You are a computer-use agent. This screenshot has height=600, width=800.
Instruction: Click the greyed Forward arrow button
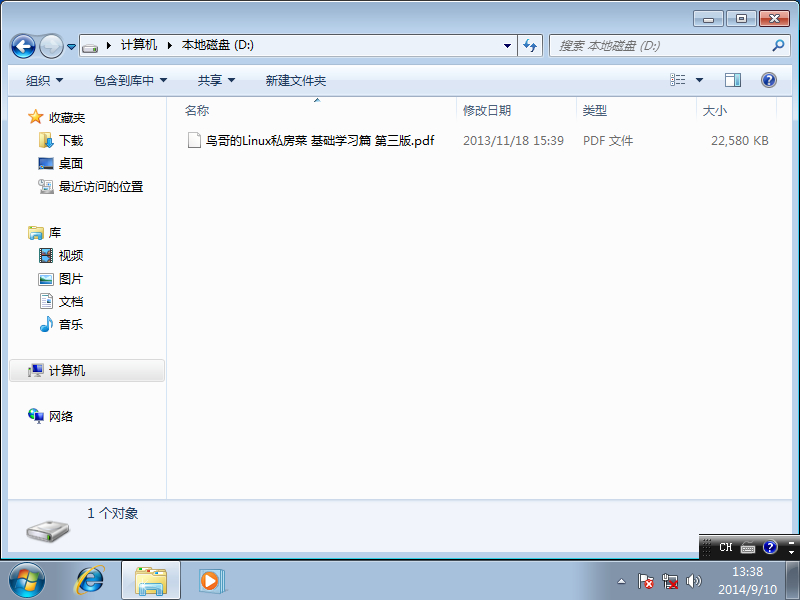51,46
